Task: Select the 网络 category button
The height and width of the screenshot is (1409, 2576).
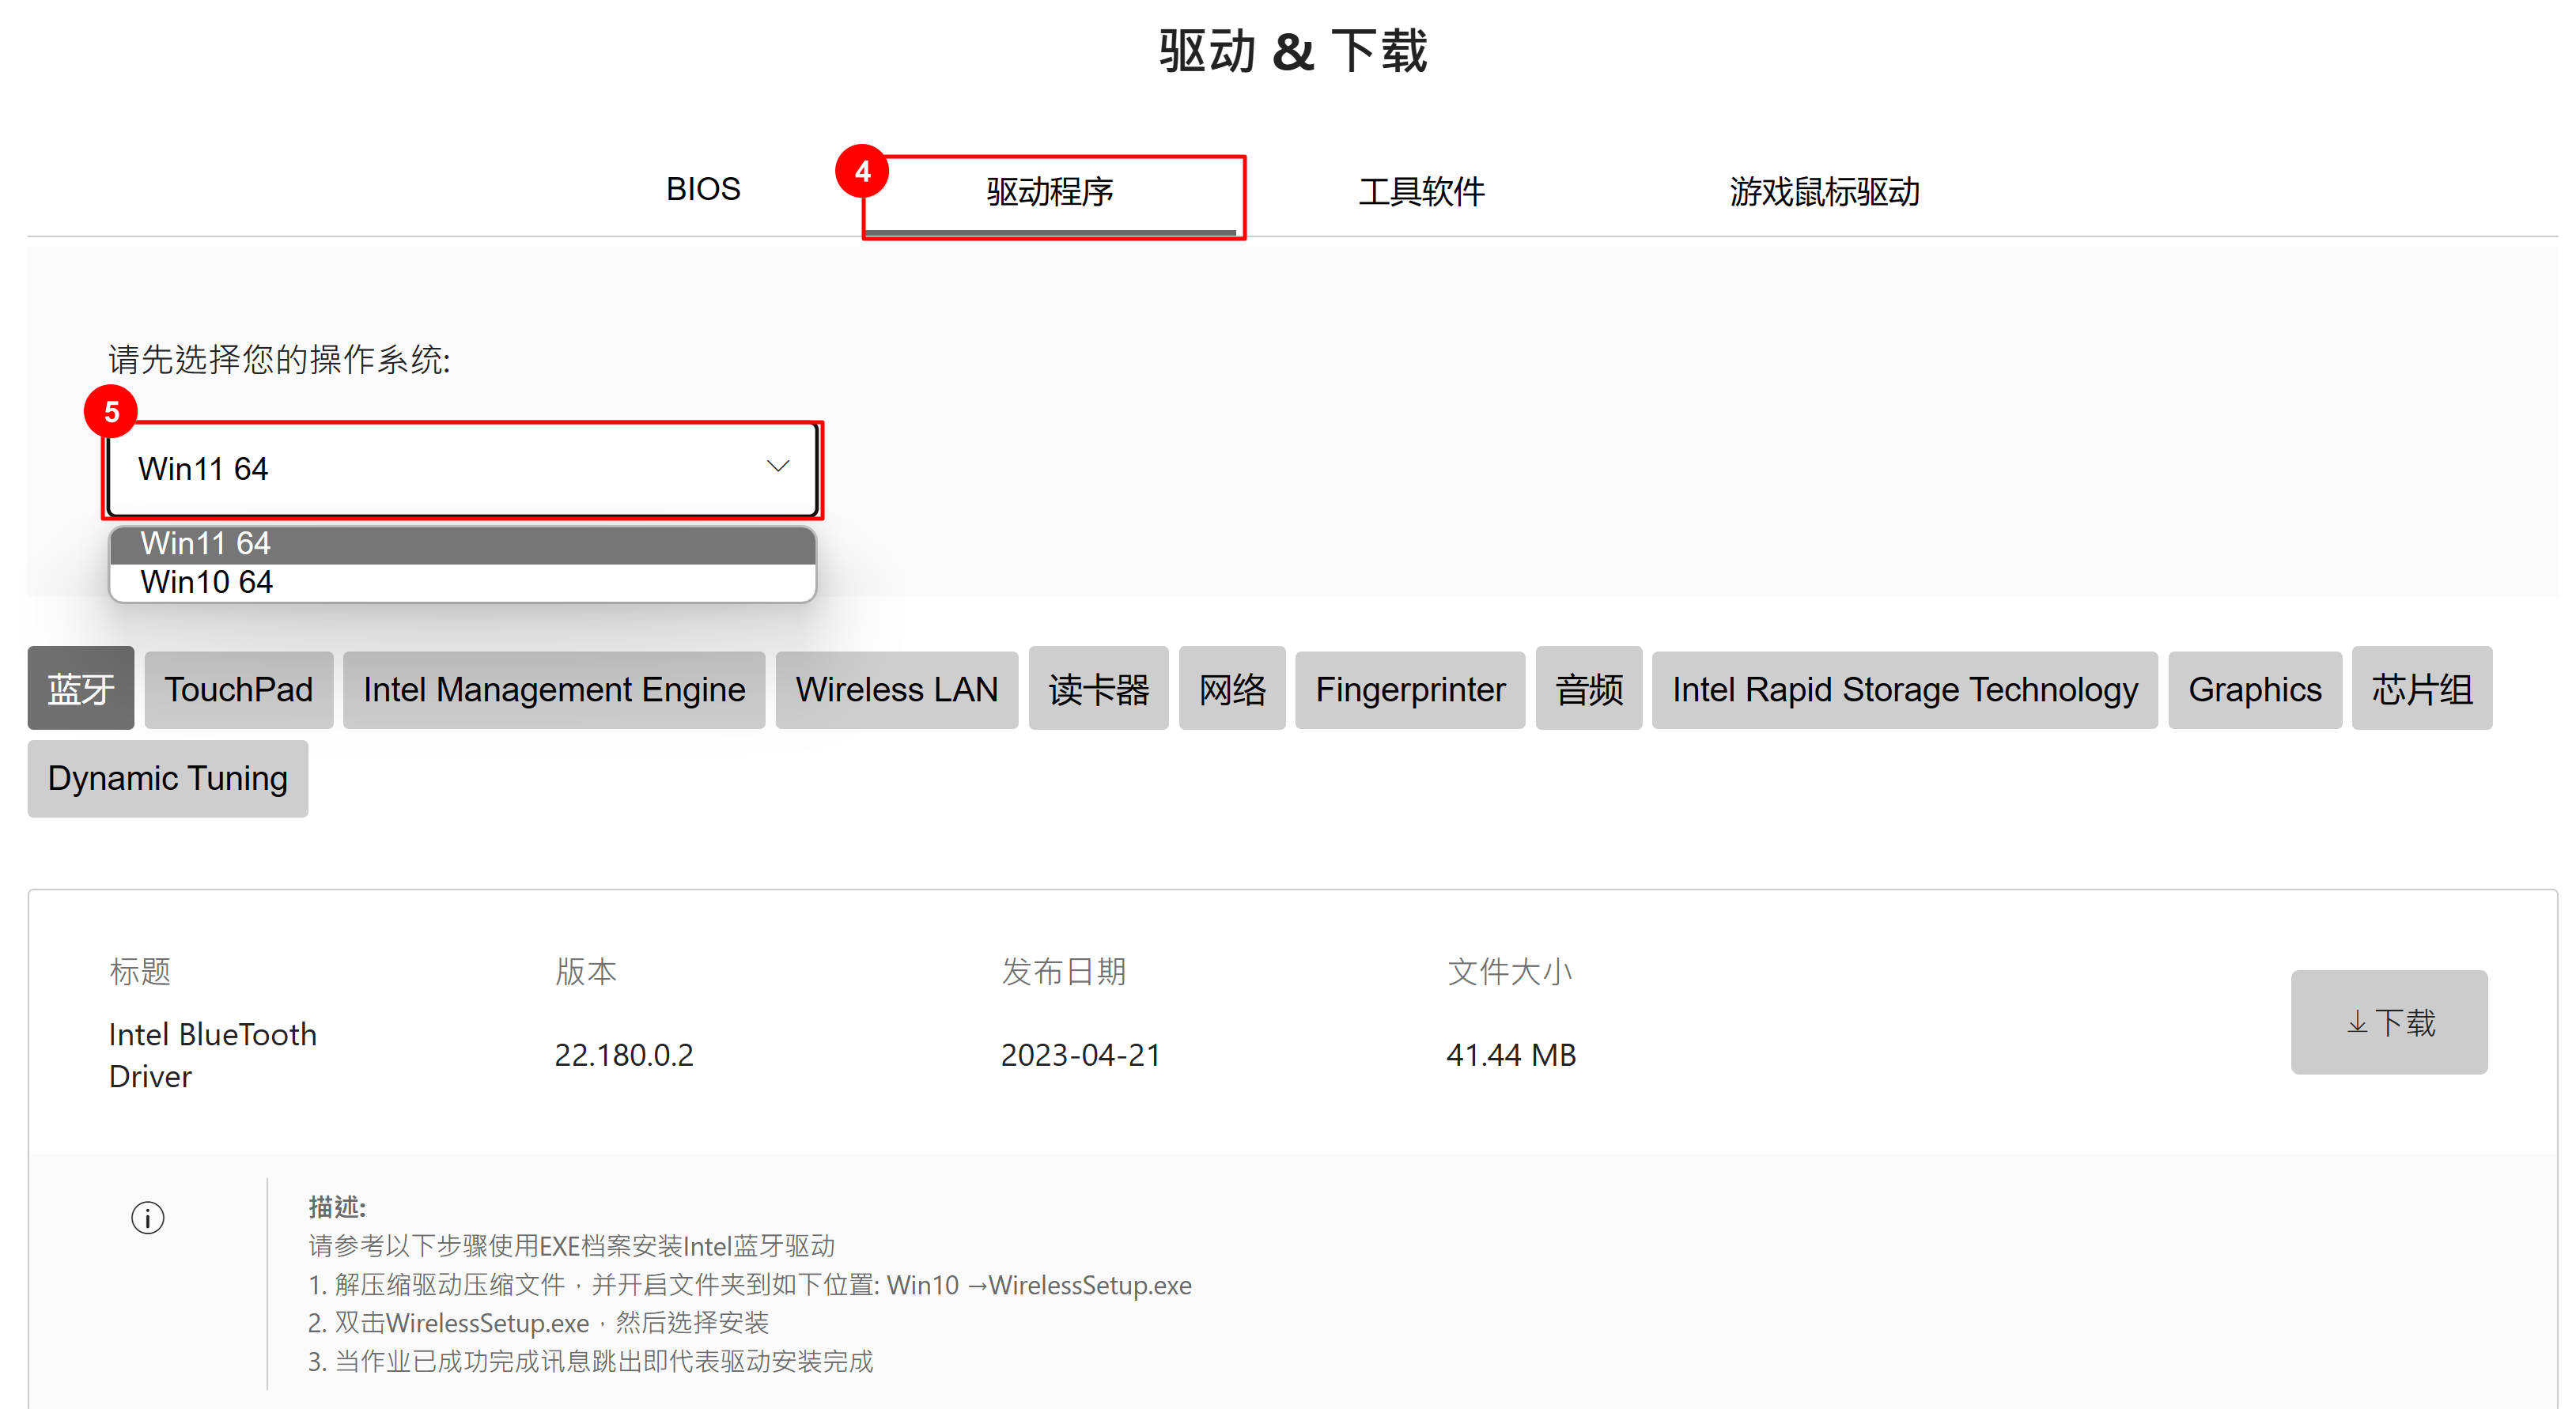Action: (1232, 689)
